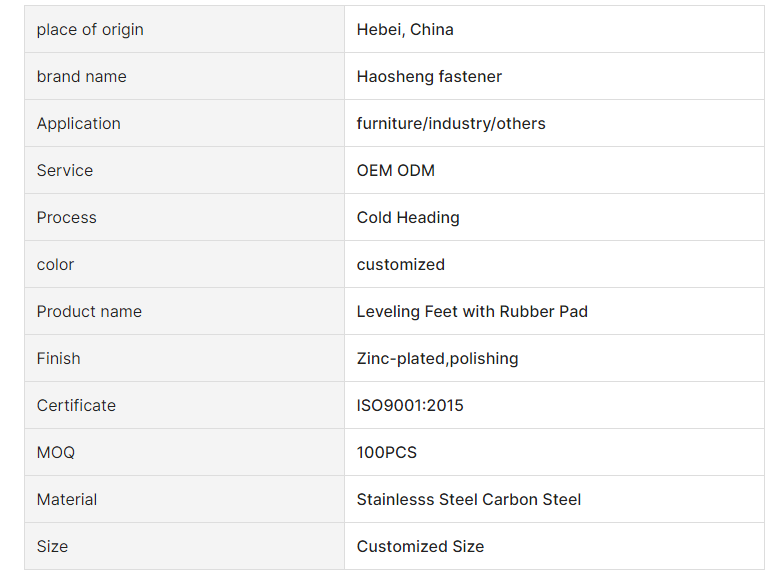The image size is (770, 576).
Task: Click the 'Finish' row label
Action: (x=59, y=359)
